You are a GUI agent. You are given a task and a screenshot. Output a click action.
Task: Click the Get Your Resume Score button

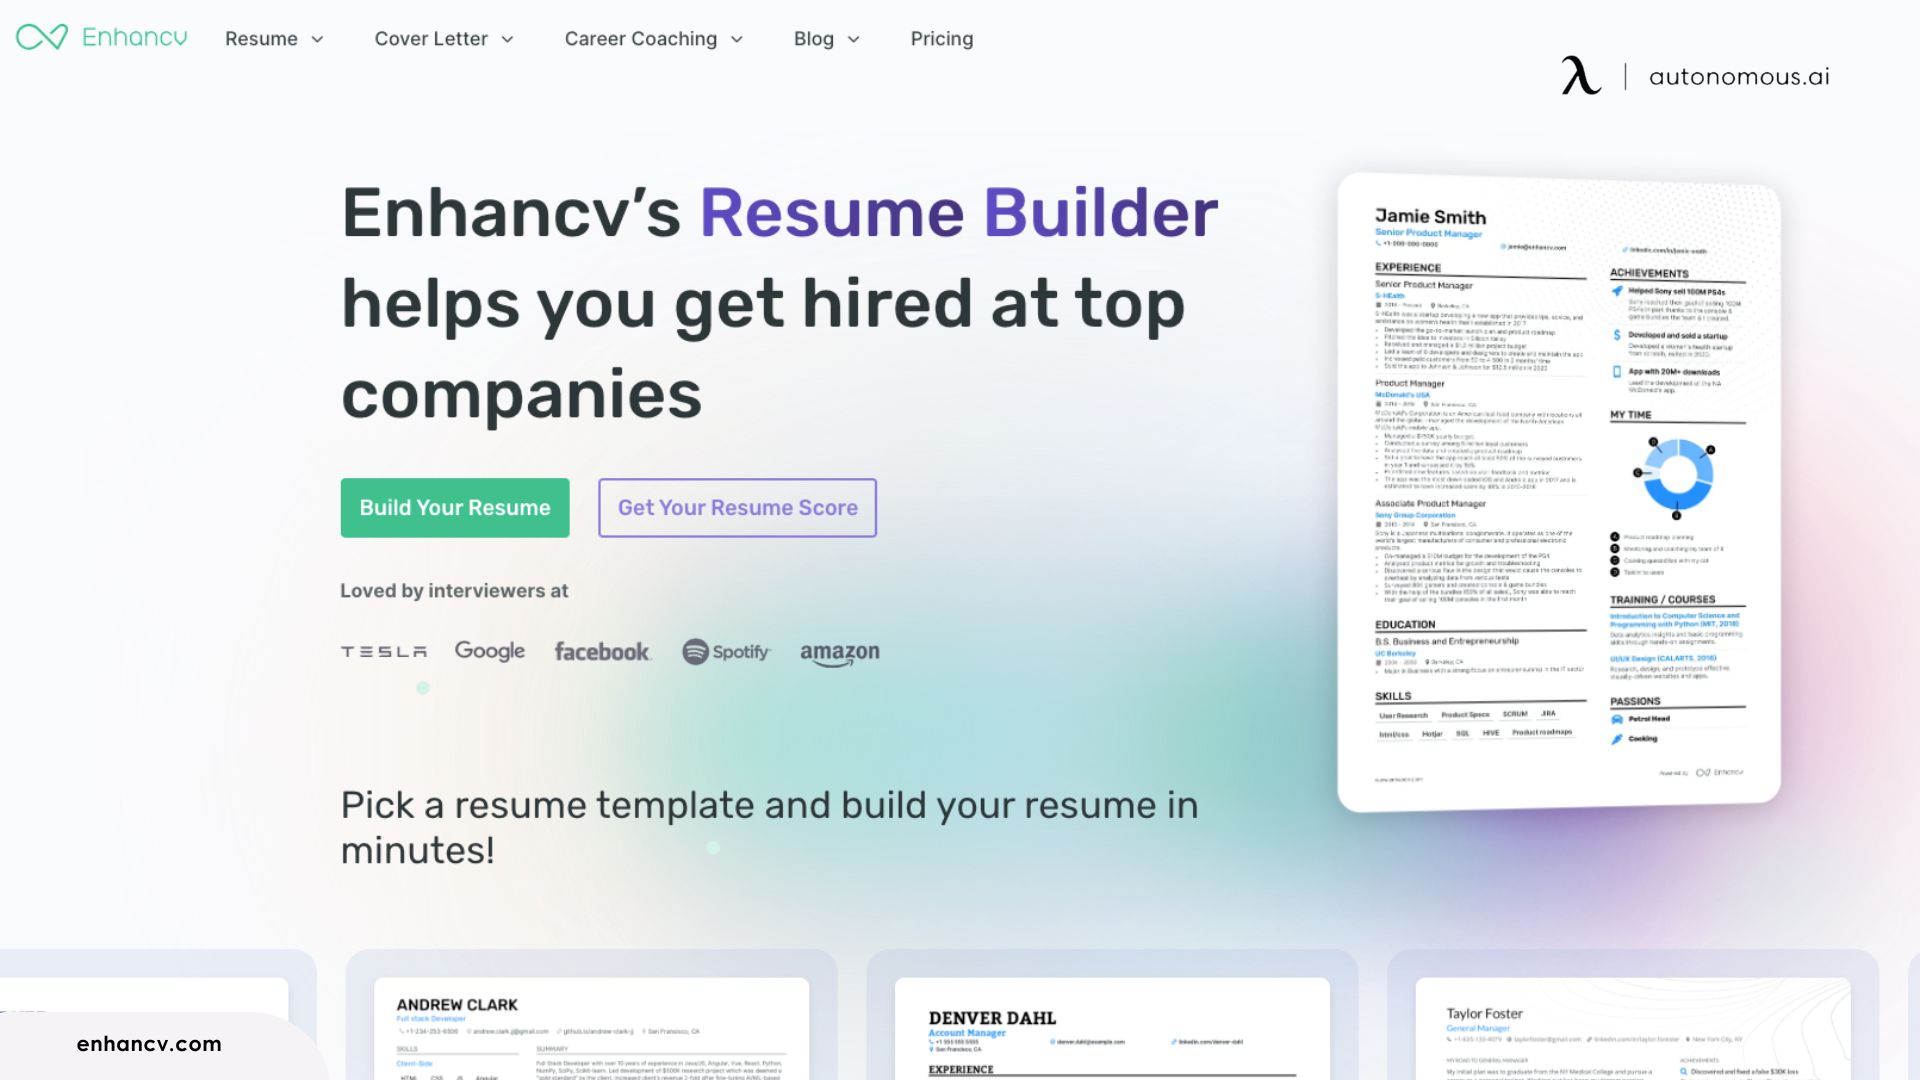tap(738, 508)
